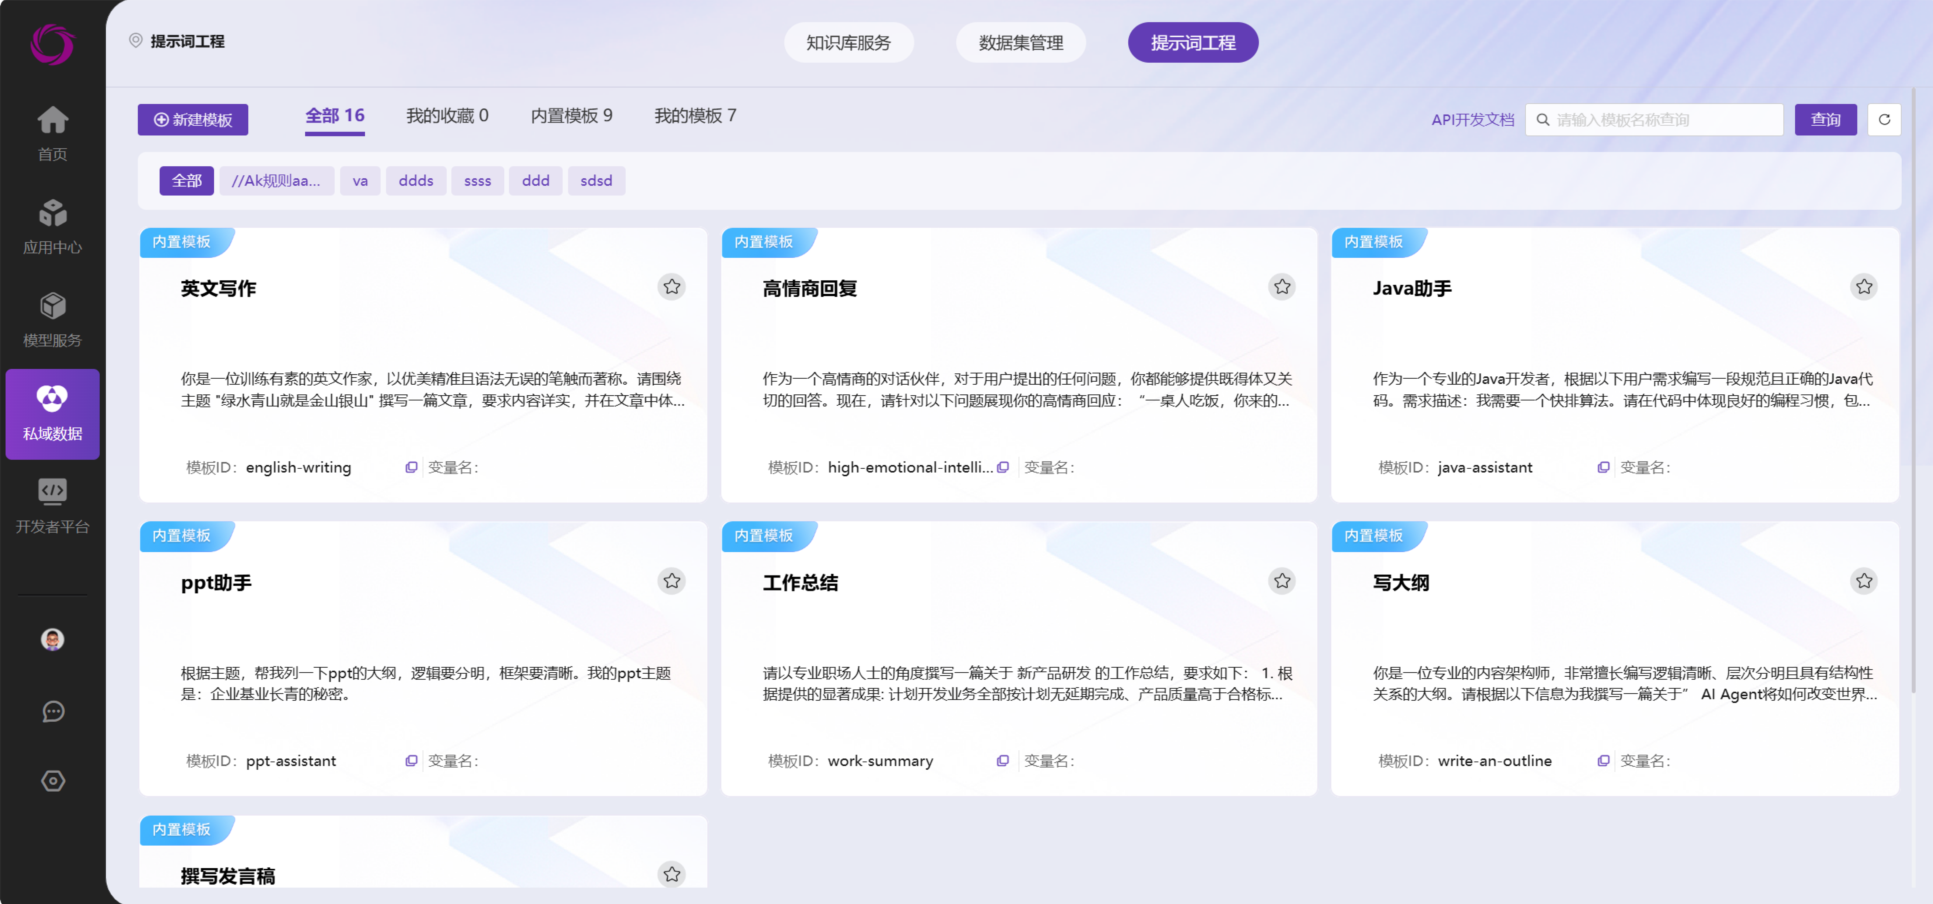
Task: Select the 全部 tag filter
Action: click(x=187, y=181)
